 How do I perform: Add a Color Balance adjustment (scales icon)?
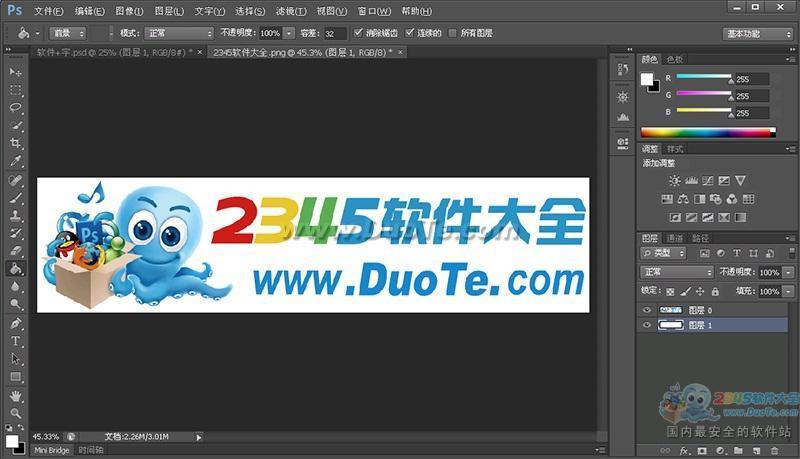683,199
